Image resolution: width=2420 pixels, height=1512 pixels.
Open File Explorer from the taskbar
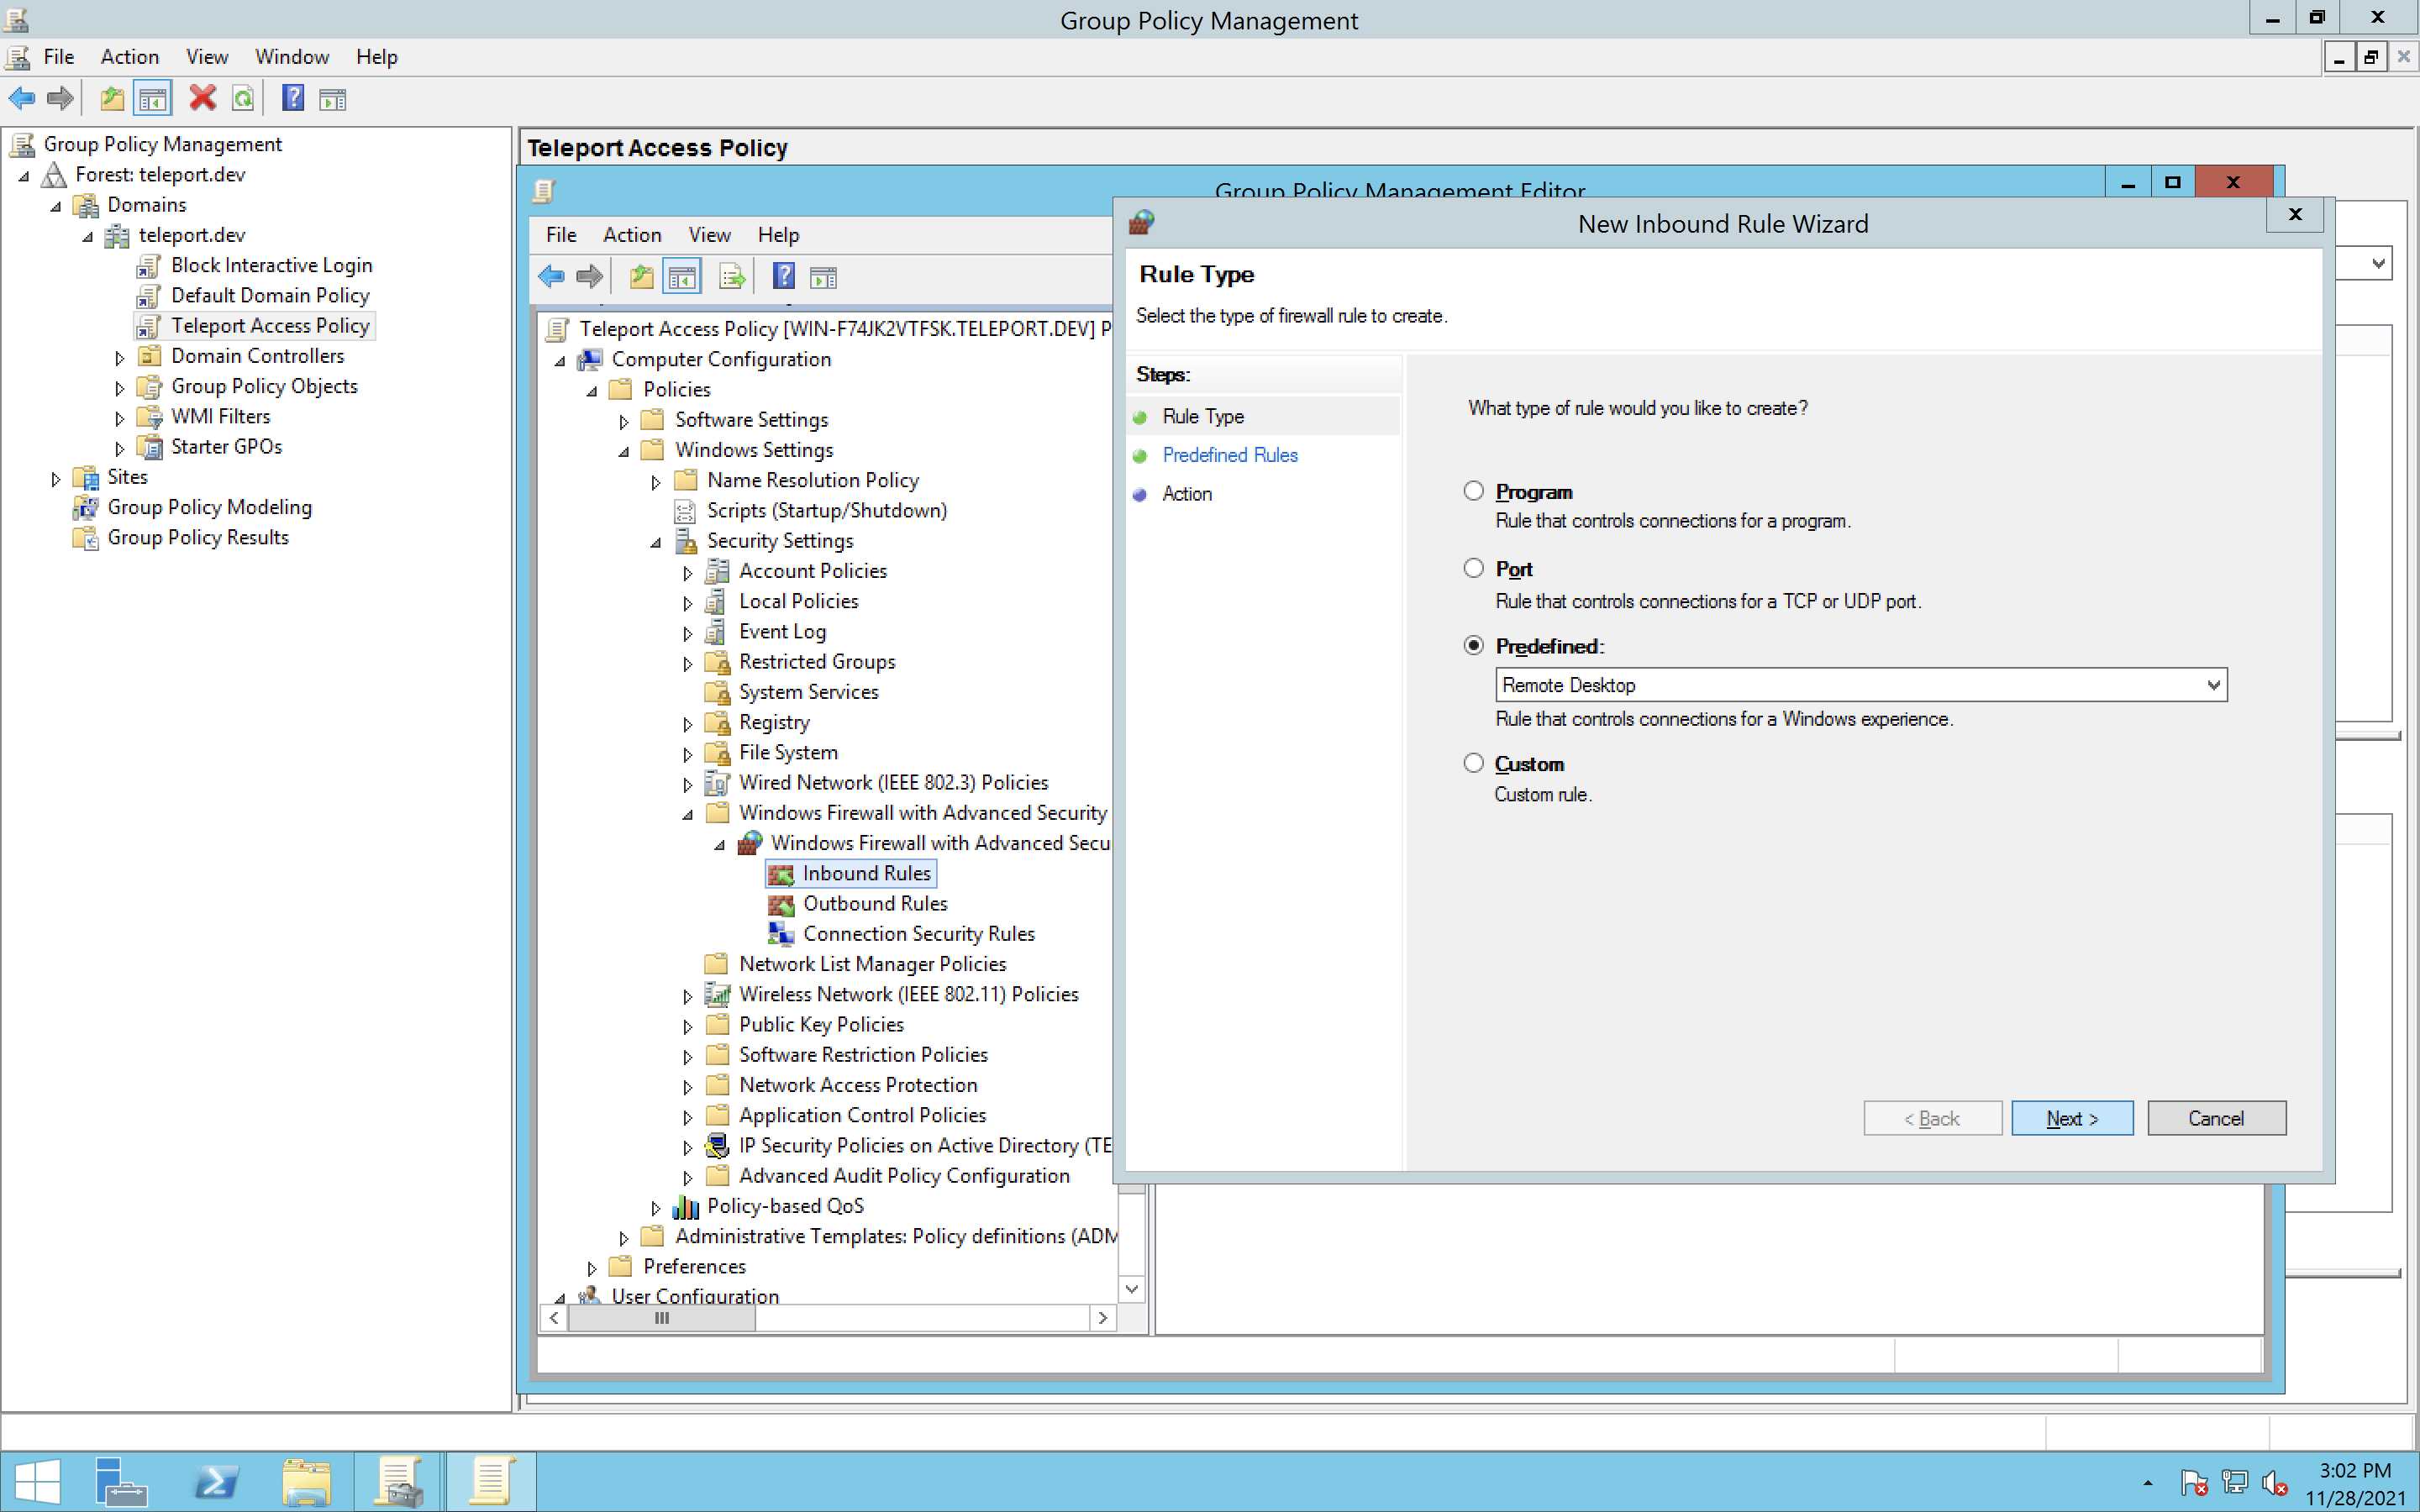(306, 1481)
